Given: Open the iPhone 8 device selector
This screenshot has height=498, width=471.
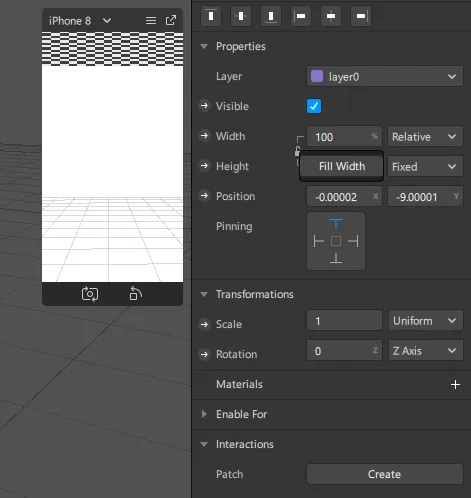Looking at the screenshot, I should coord(80,21).
